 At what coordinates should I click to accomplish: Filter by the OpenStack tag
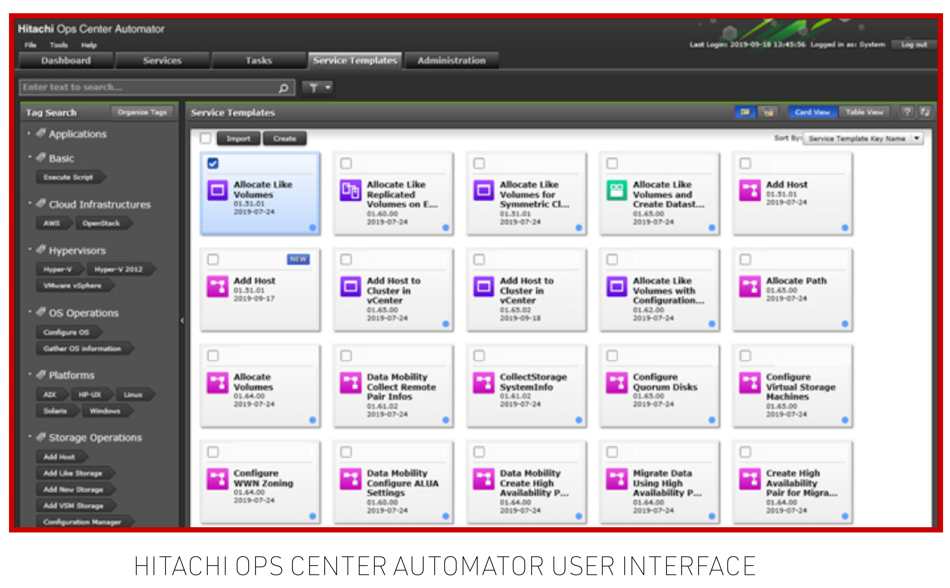click(101, 223)
